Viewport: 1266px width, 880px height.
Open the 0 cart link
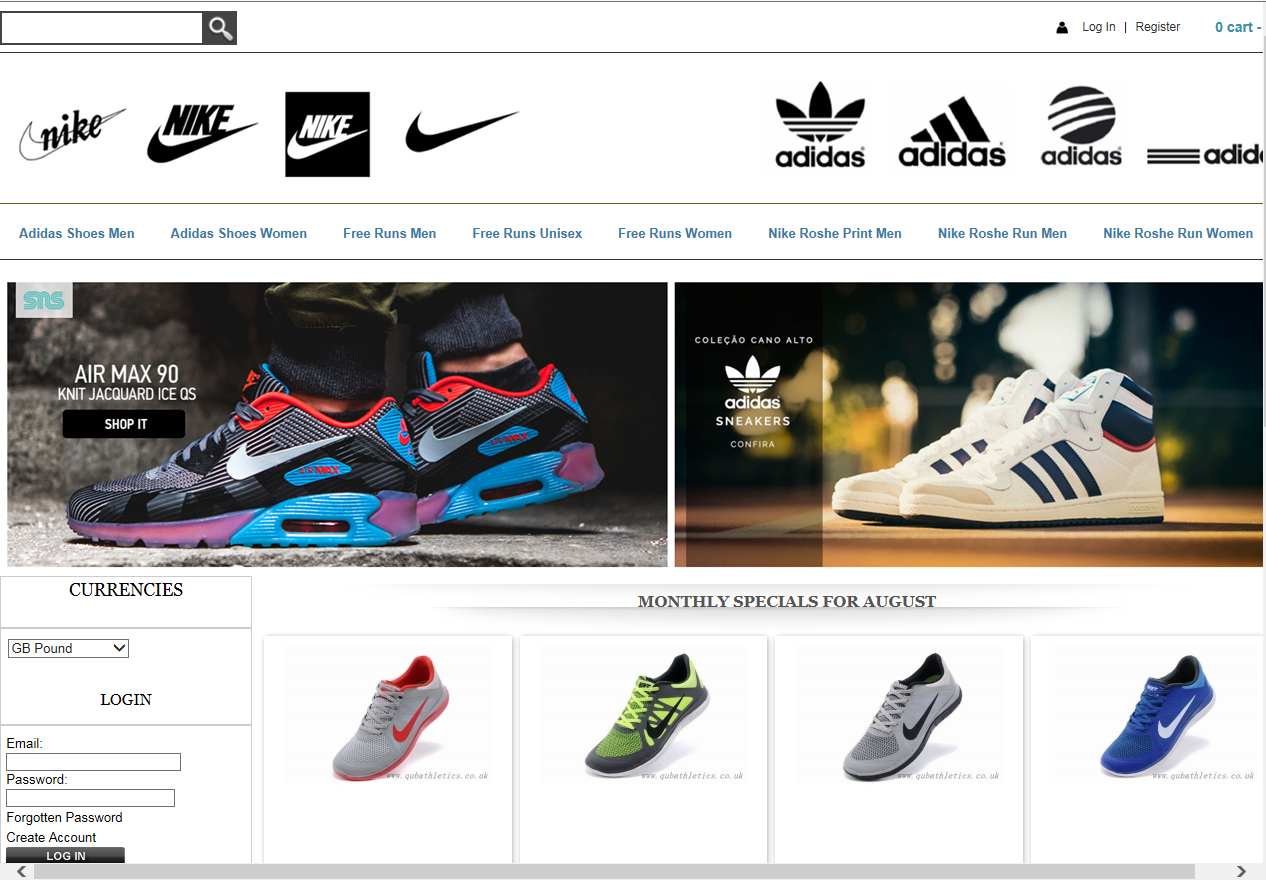tap(1238, 27)
